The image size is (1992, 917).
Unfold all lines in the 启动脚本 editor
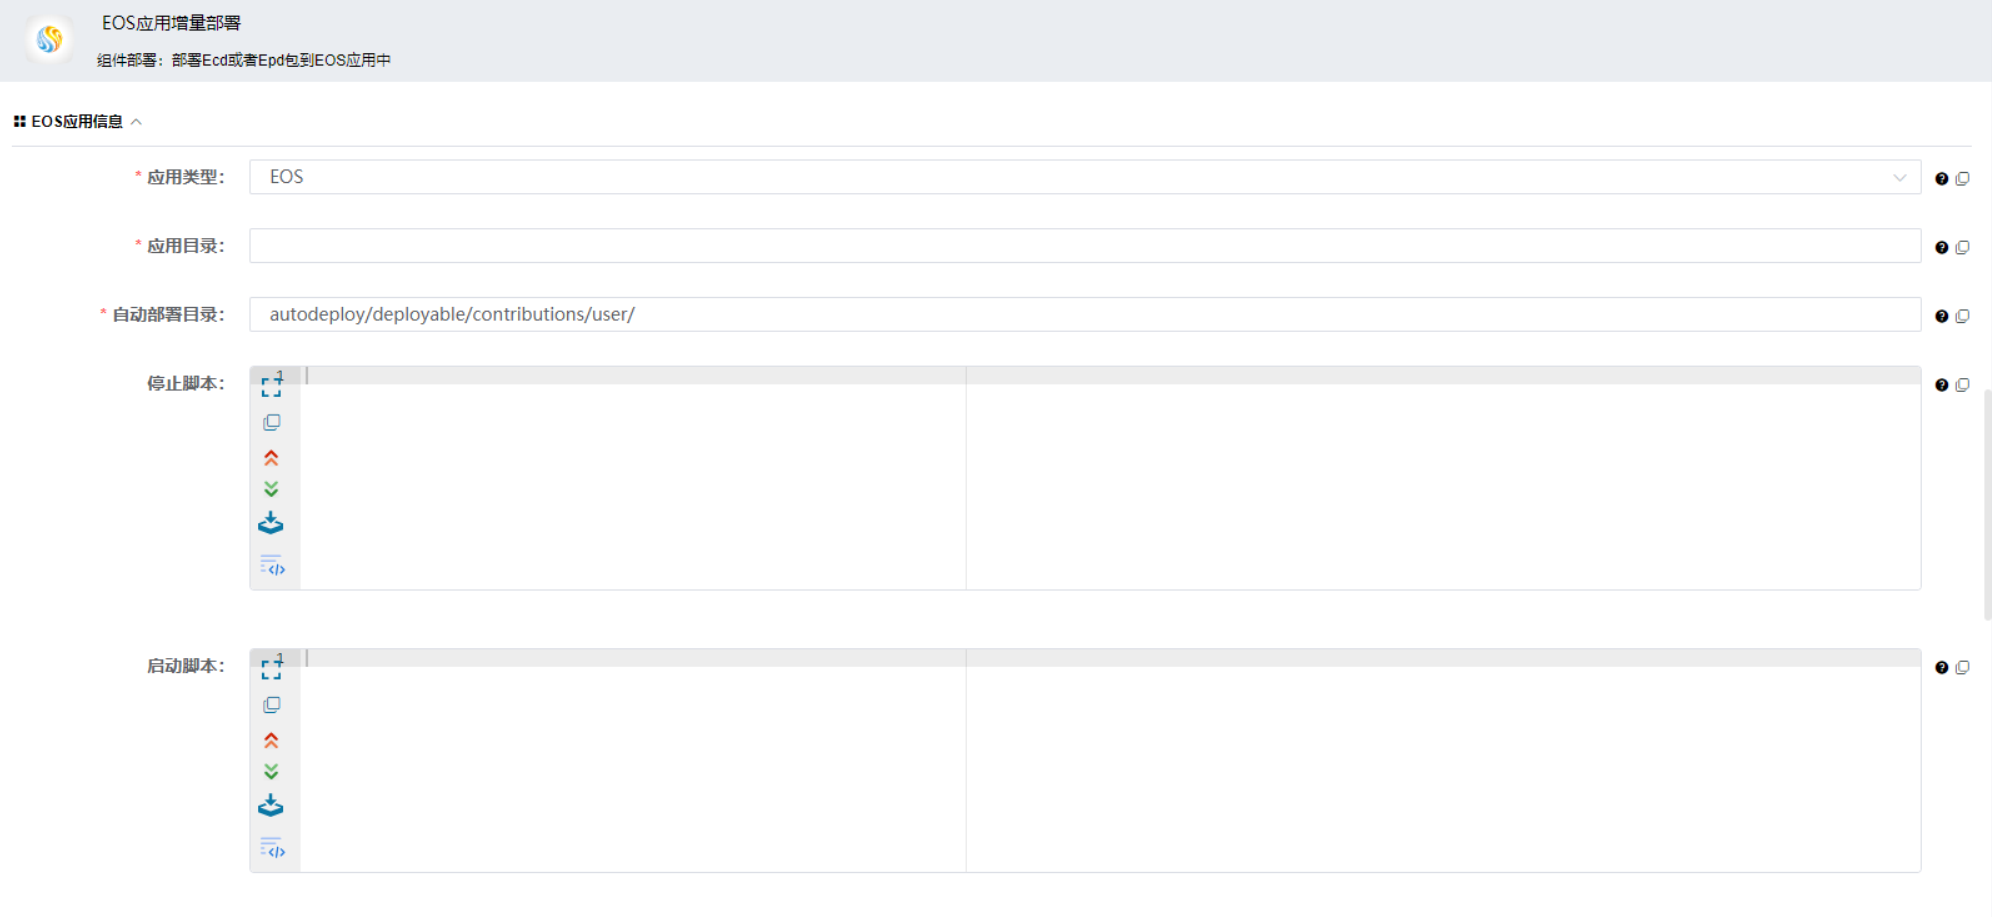coord(271,770)
